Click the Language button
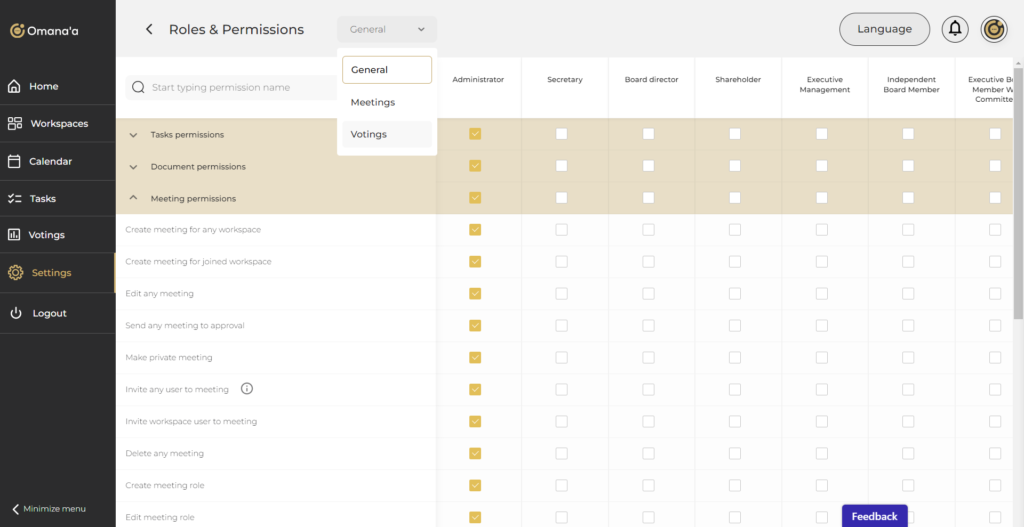Viewport: 1024px width, 527px height. pyautogui.click(x=884, y=29)
